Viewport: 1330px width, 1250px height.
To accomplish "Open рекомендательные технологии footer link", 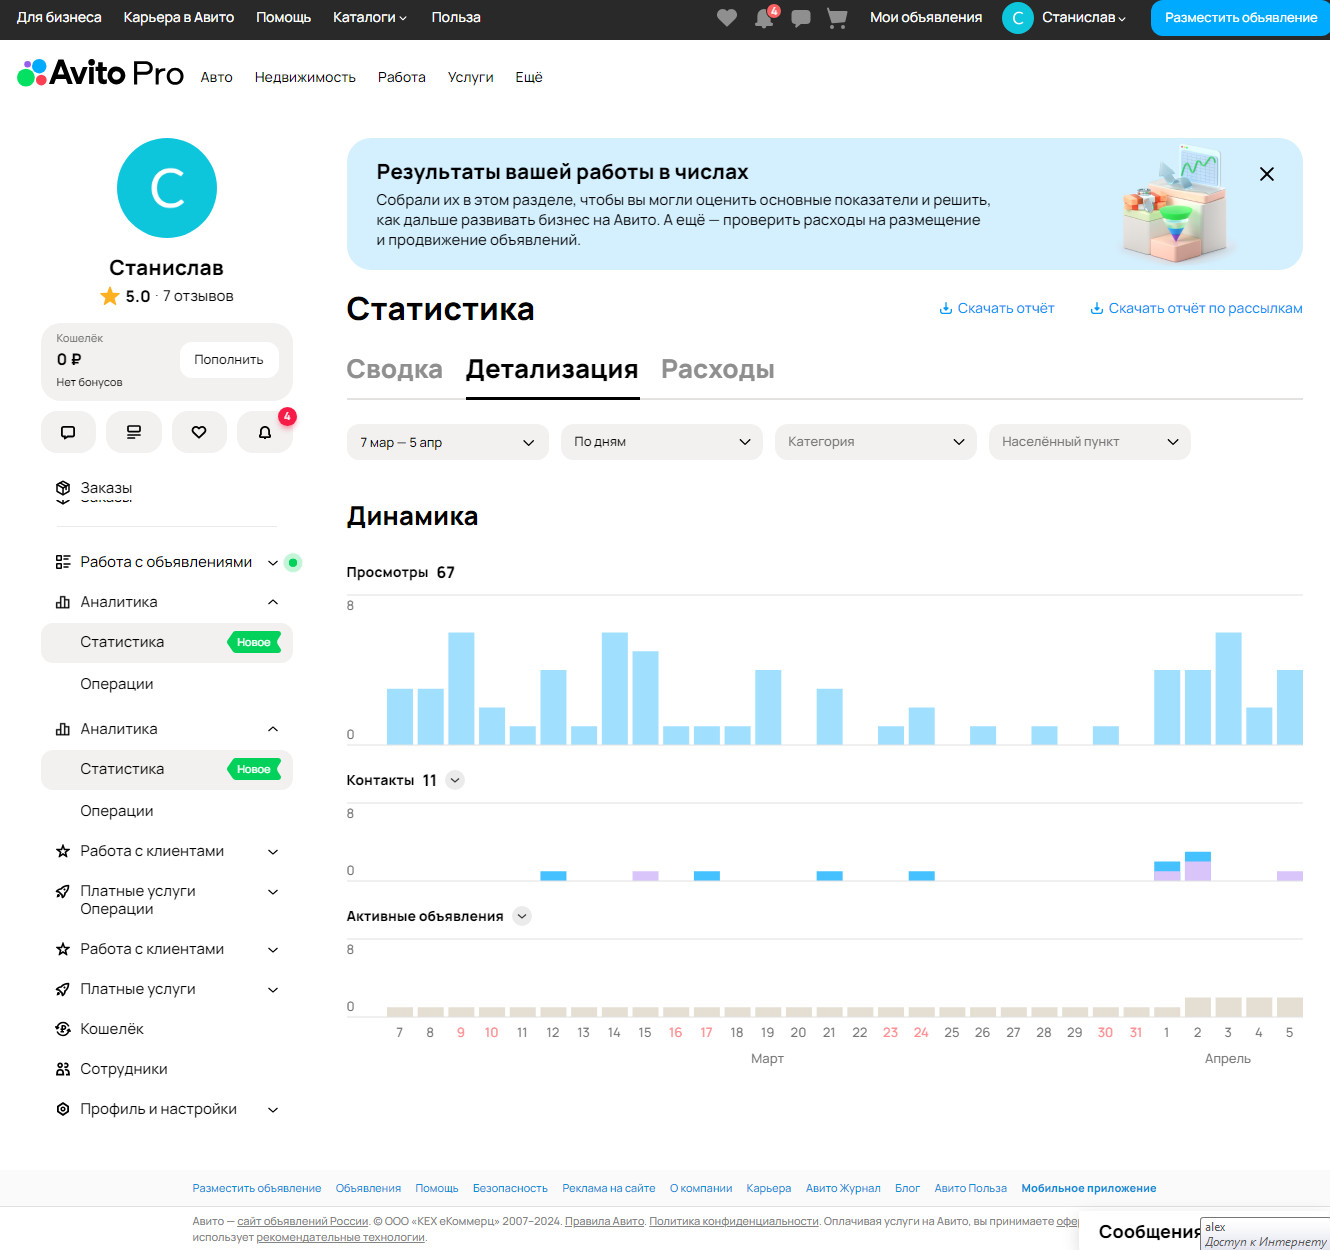I will pos(341,1237).
